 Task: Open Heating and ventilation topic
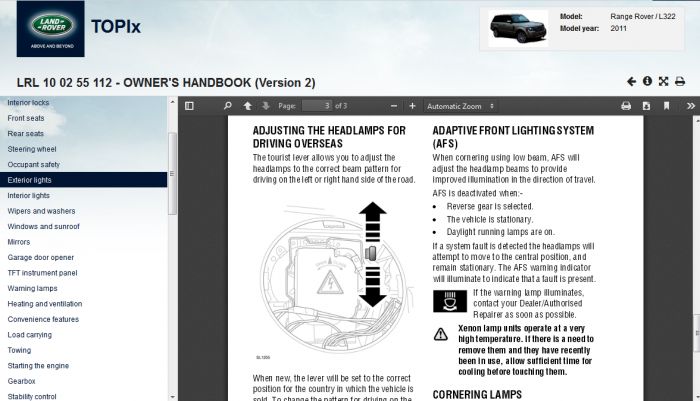45,304
